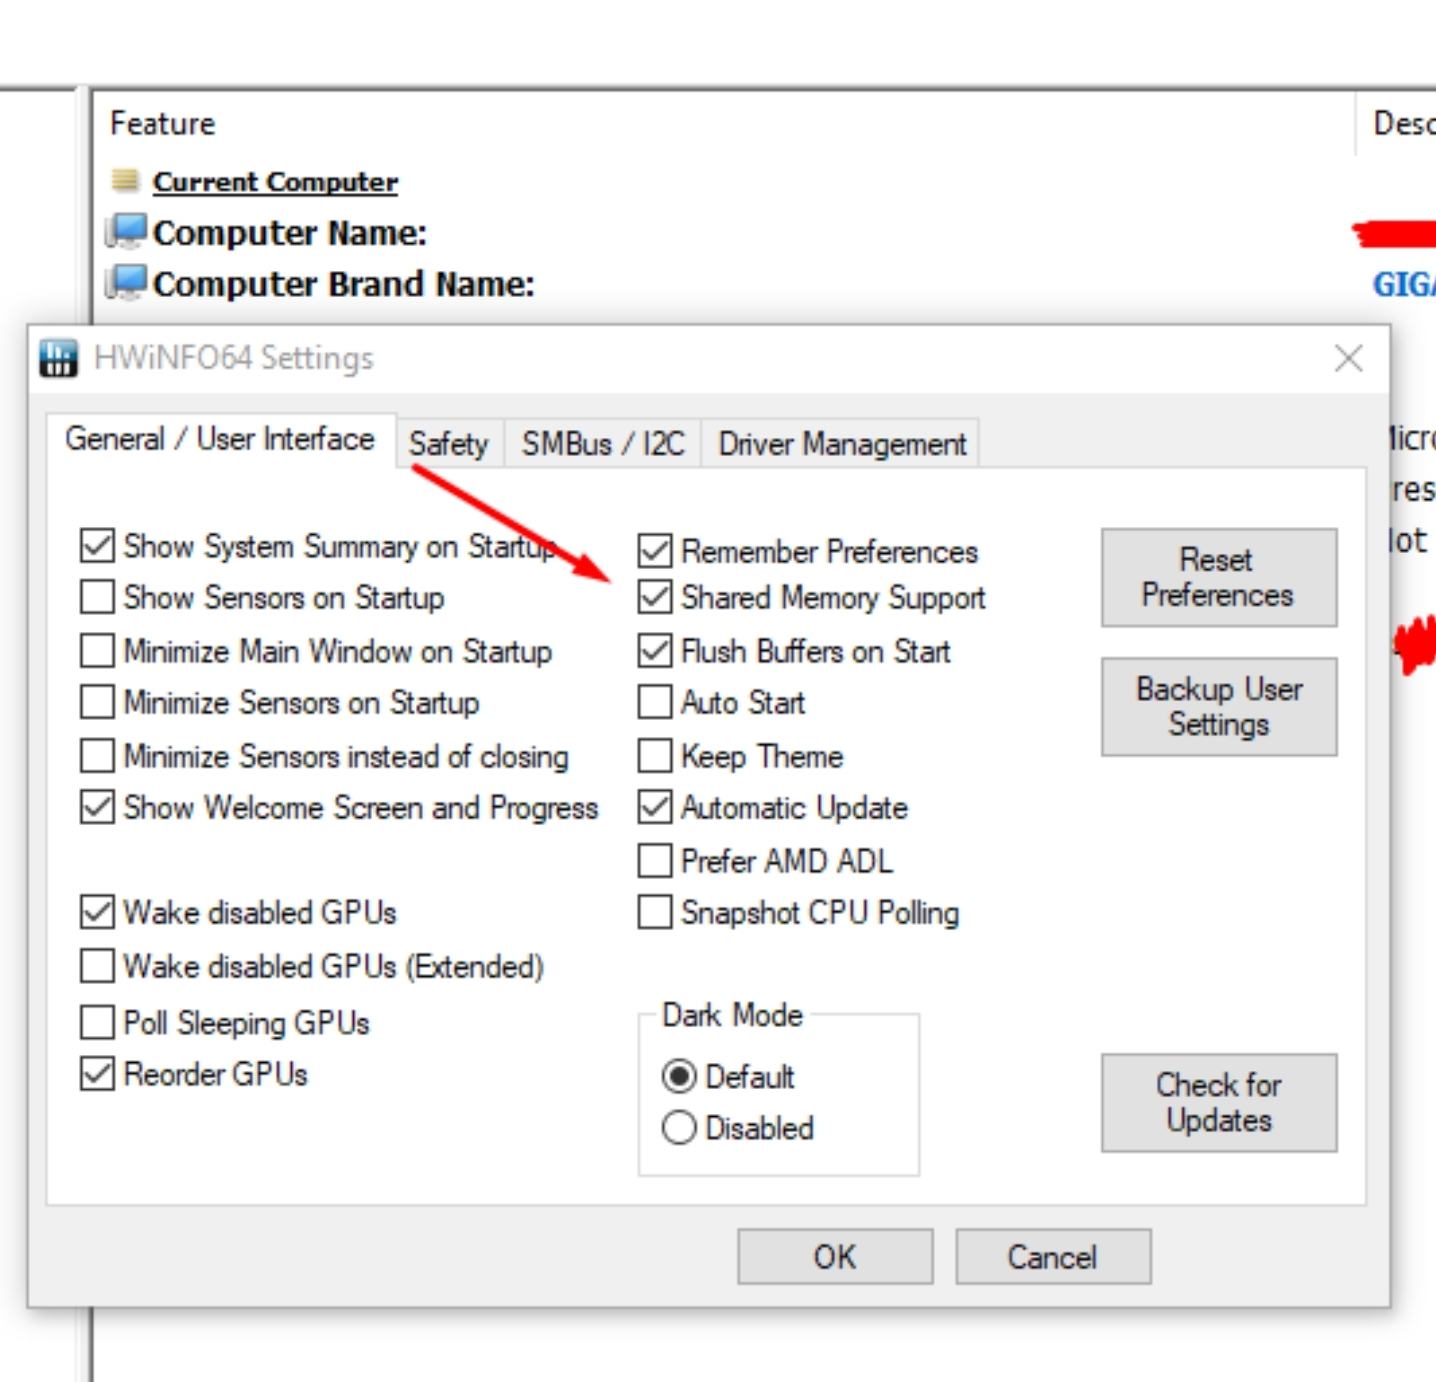Toggle Flush Buffers on Start

coord(655,651)
